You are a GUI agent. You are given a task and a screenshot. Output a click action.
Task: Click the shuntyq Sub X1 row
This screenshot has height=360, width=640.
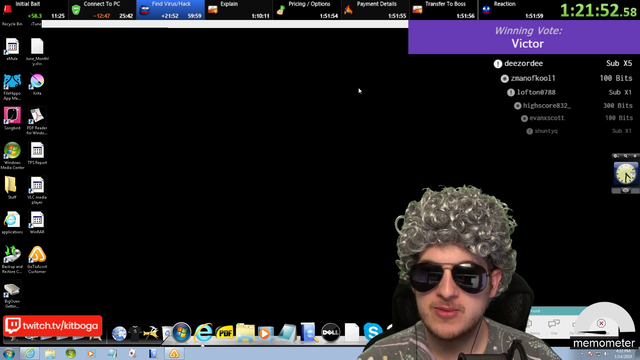coord(579,131)
